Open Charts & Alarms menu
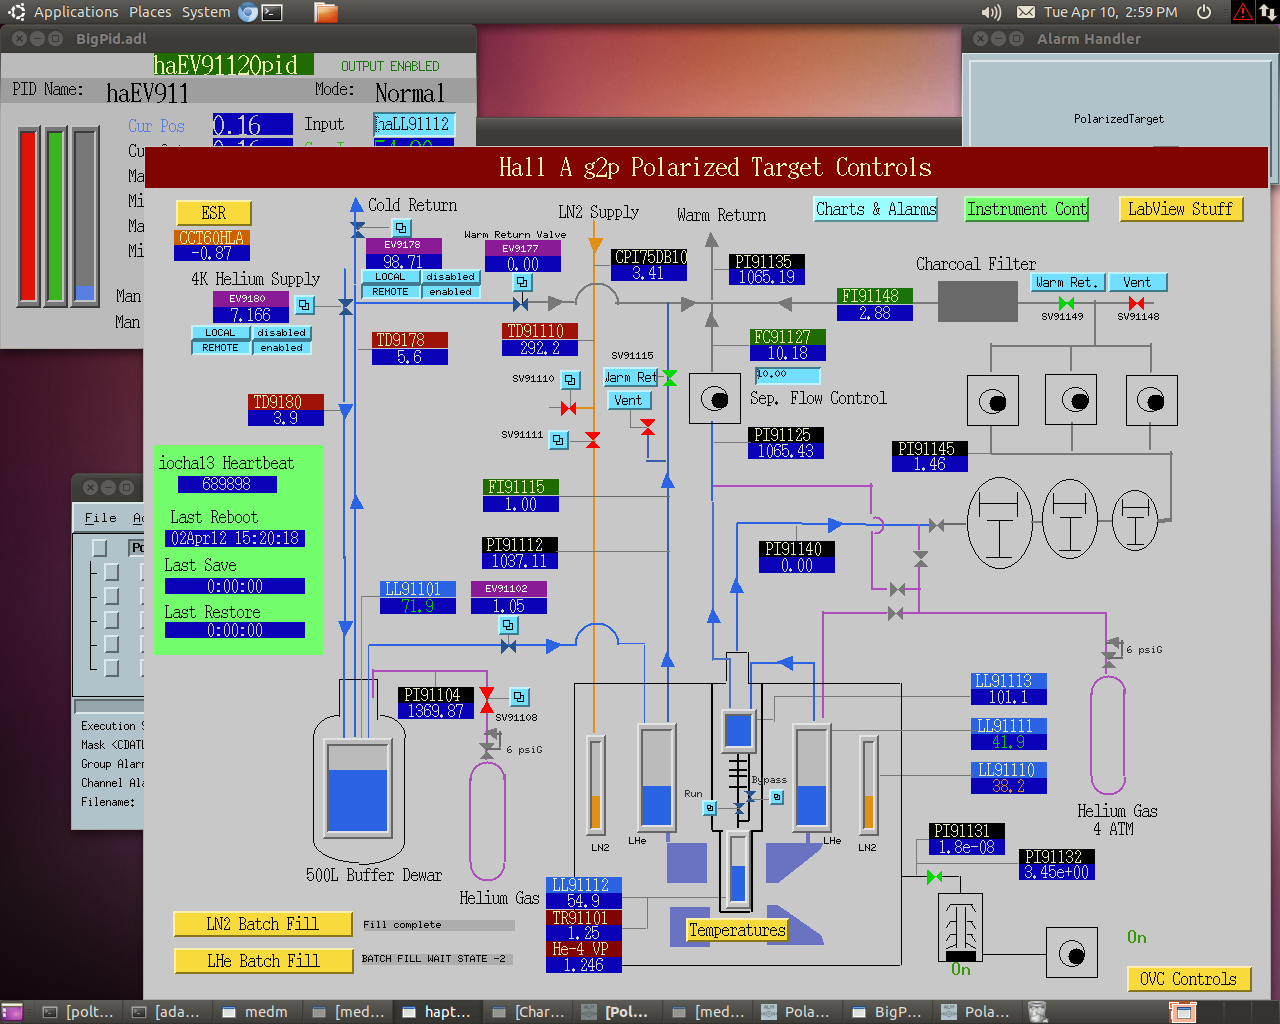This screenshot has width=1280, height=1024. coord(876,209)
